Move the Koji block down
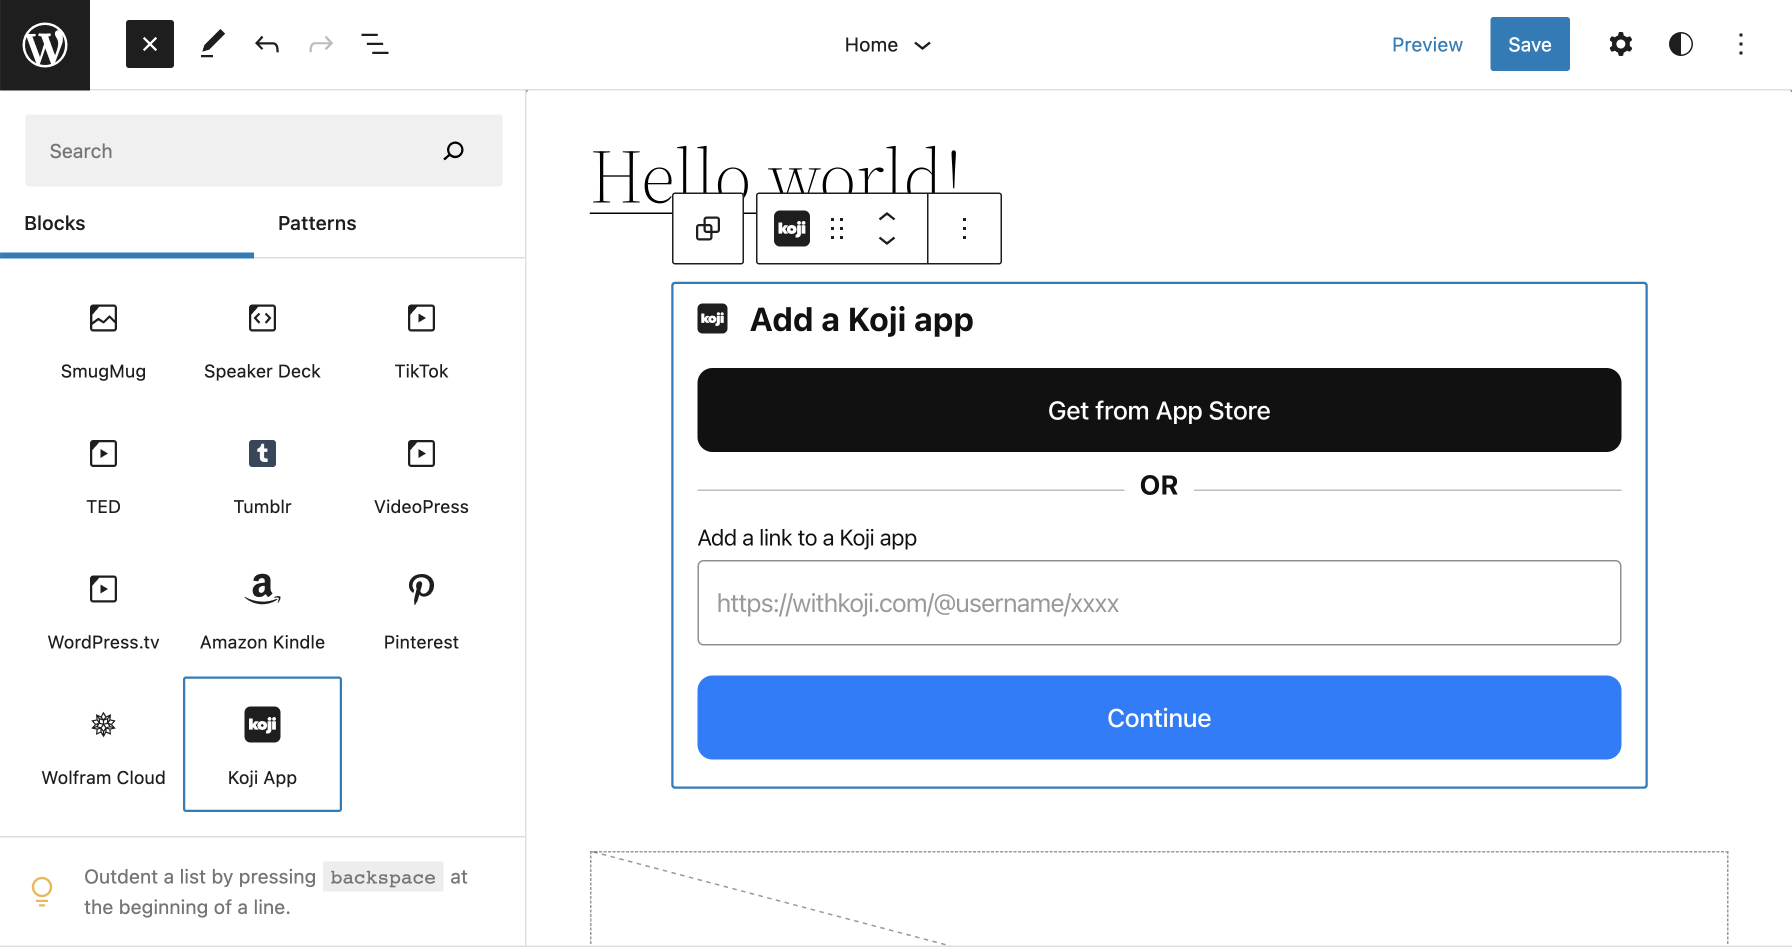1792x947 pixels. pos(887,241)
